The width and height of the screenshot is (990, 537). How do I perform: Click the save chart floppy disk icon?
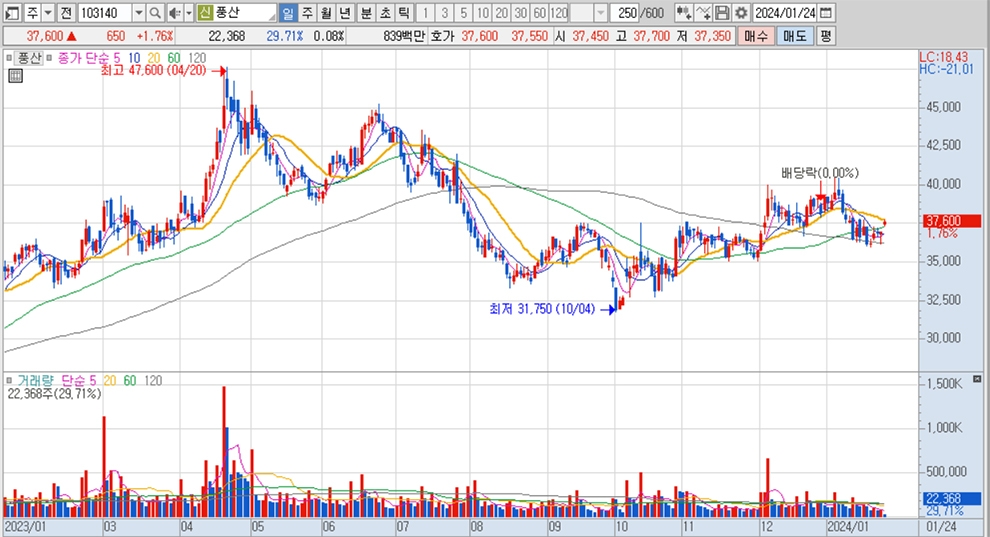click(x=722, y=13)
